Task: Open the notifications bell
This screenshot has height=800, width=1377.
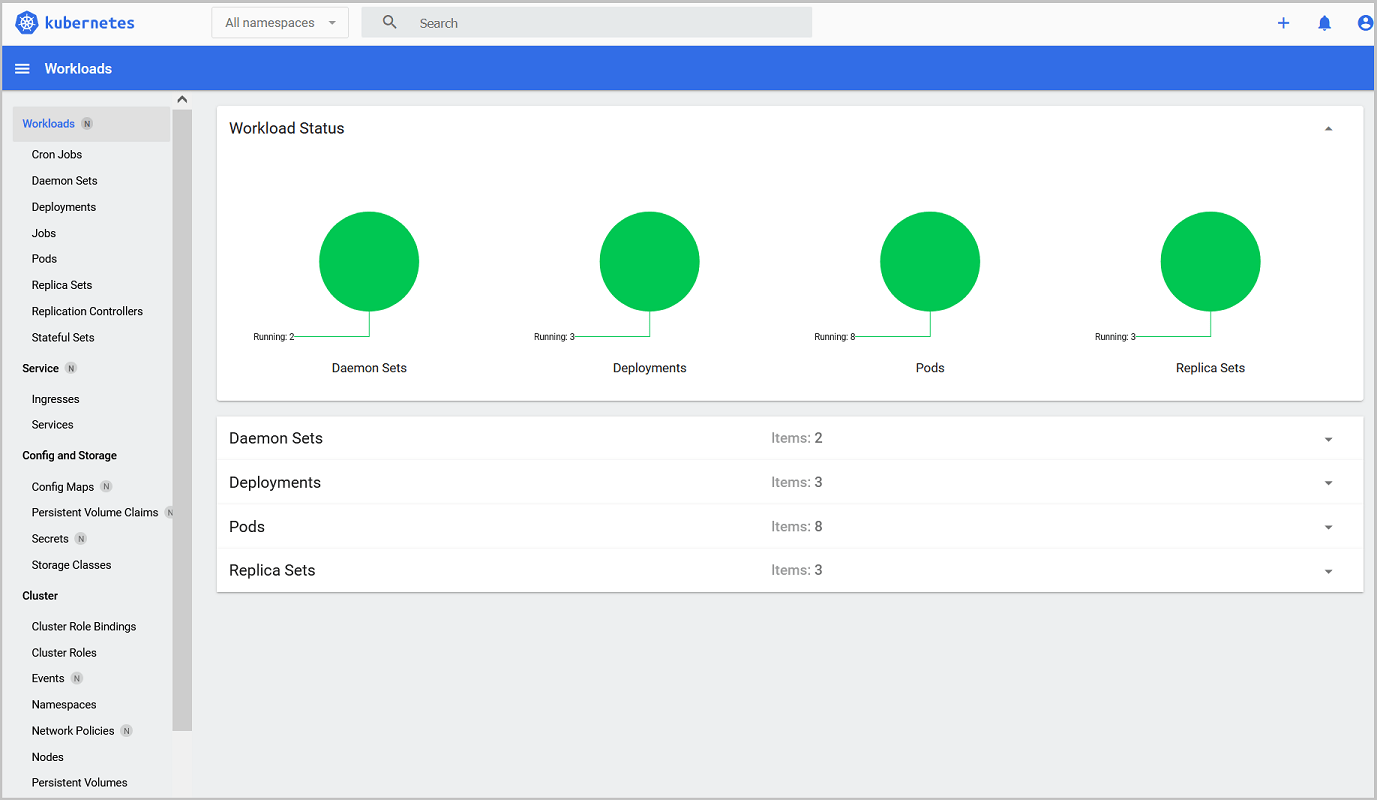Action: 1324,22
